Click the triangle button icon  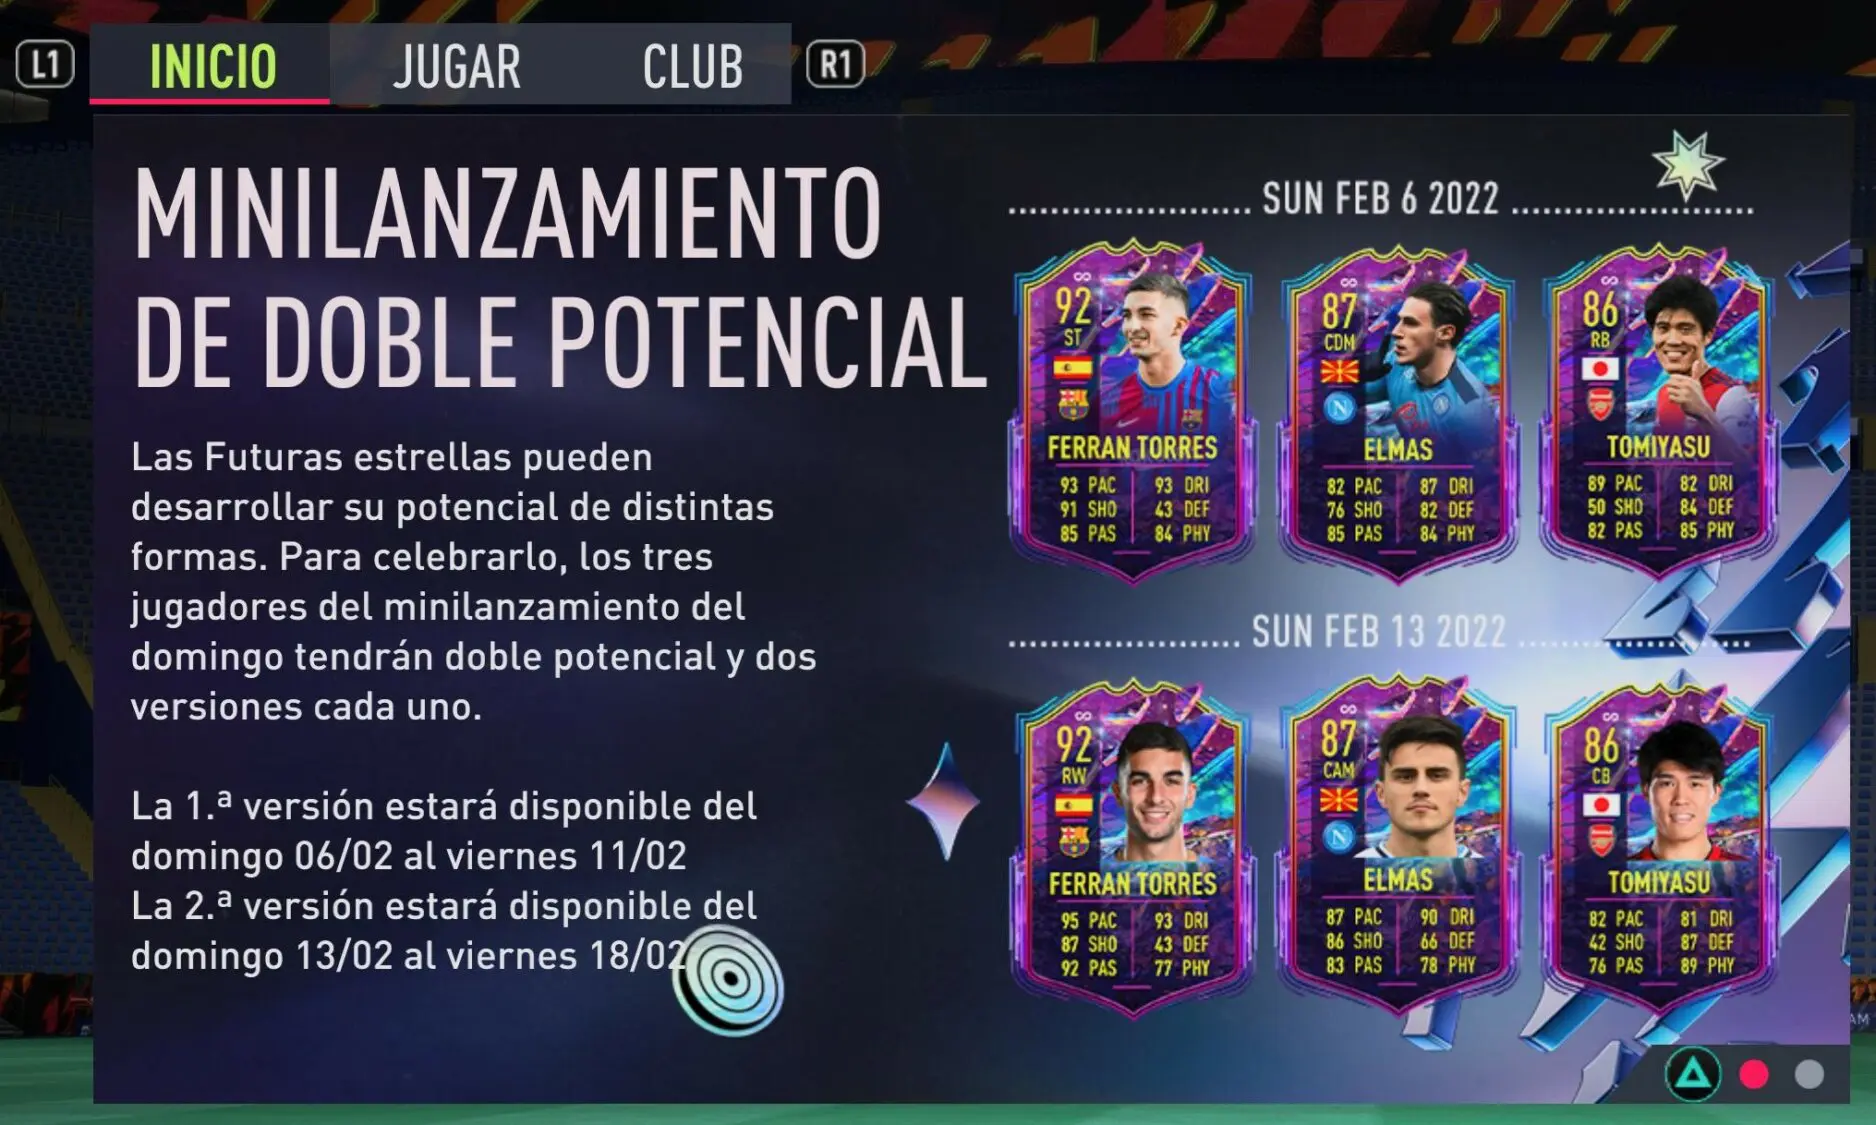click(x=1692, y=1074)
